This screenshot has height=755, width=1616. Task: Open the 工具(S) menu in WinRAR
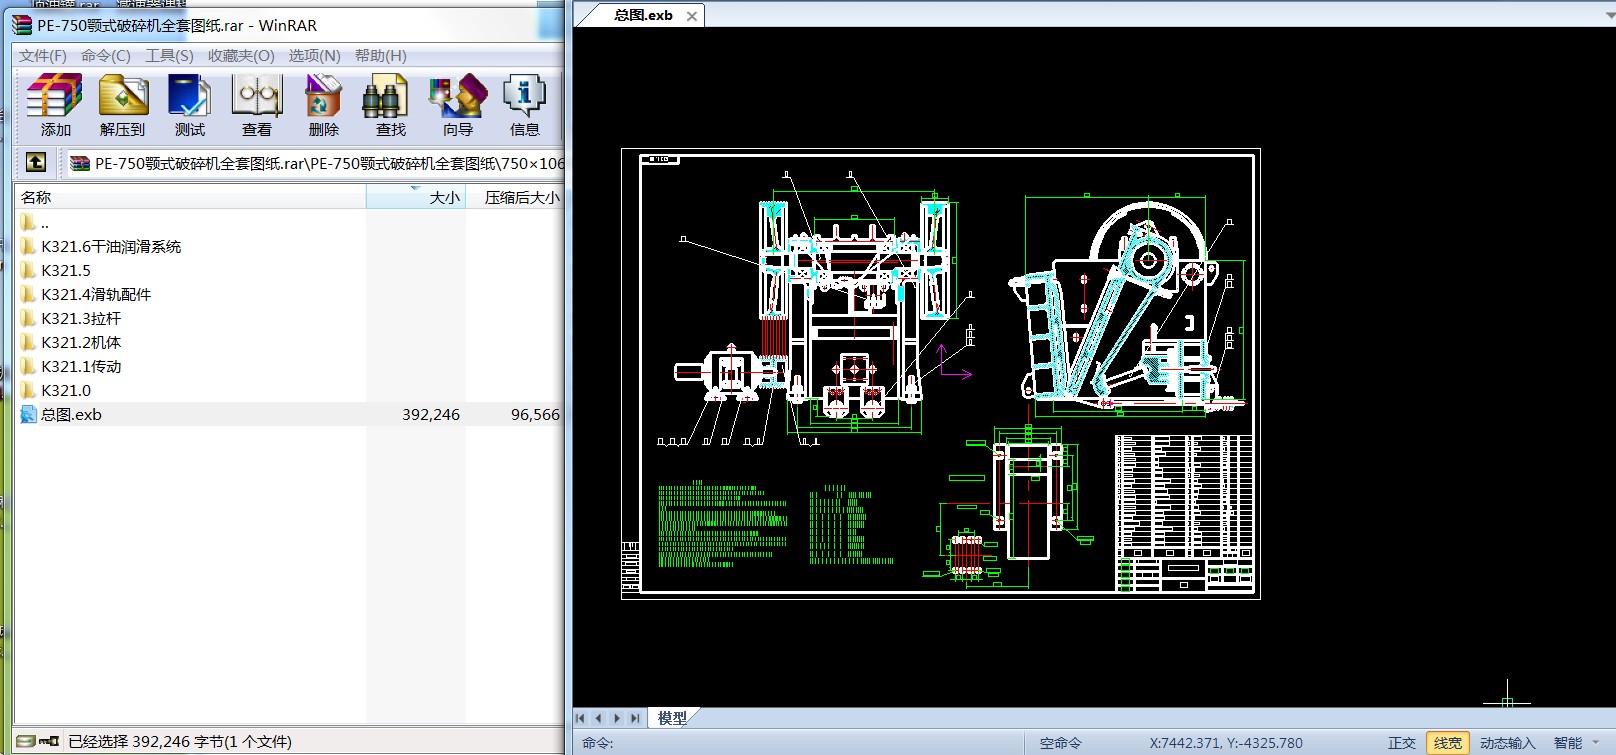click(170, 55)
